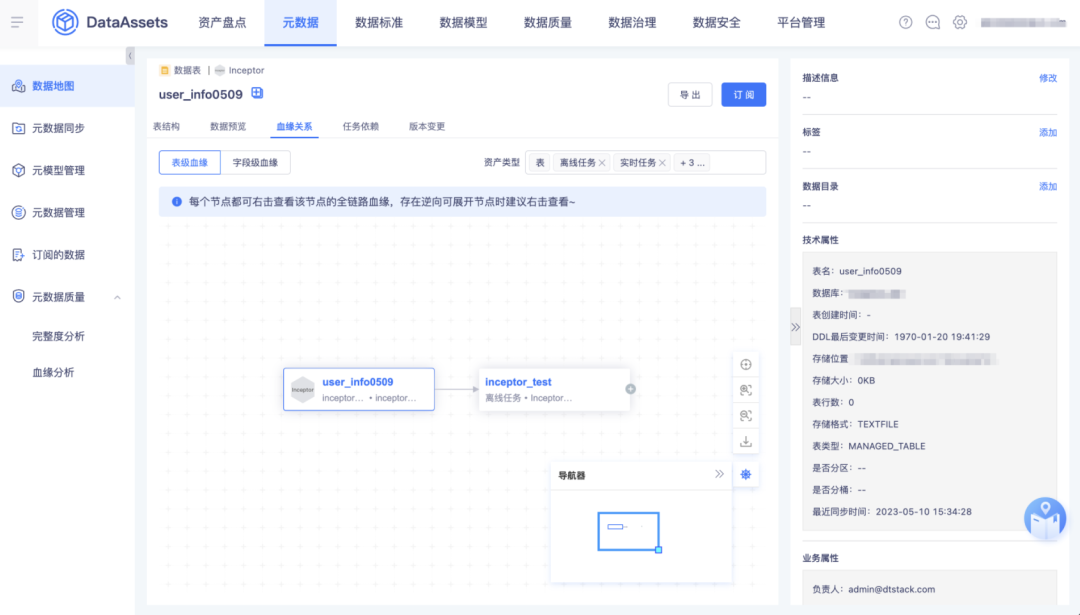Download the lineage graph image

(745, 441)
